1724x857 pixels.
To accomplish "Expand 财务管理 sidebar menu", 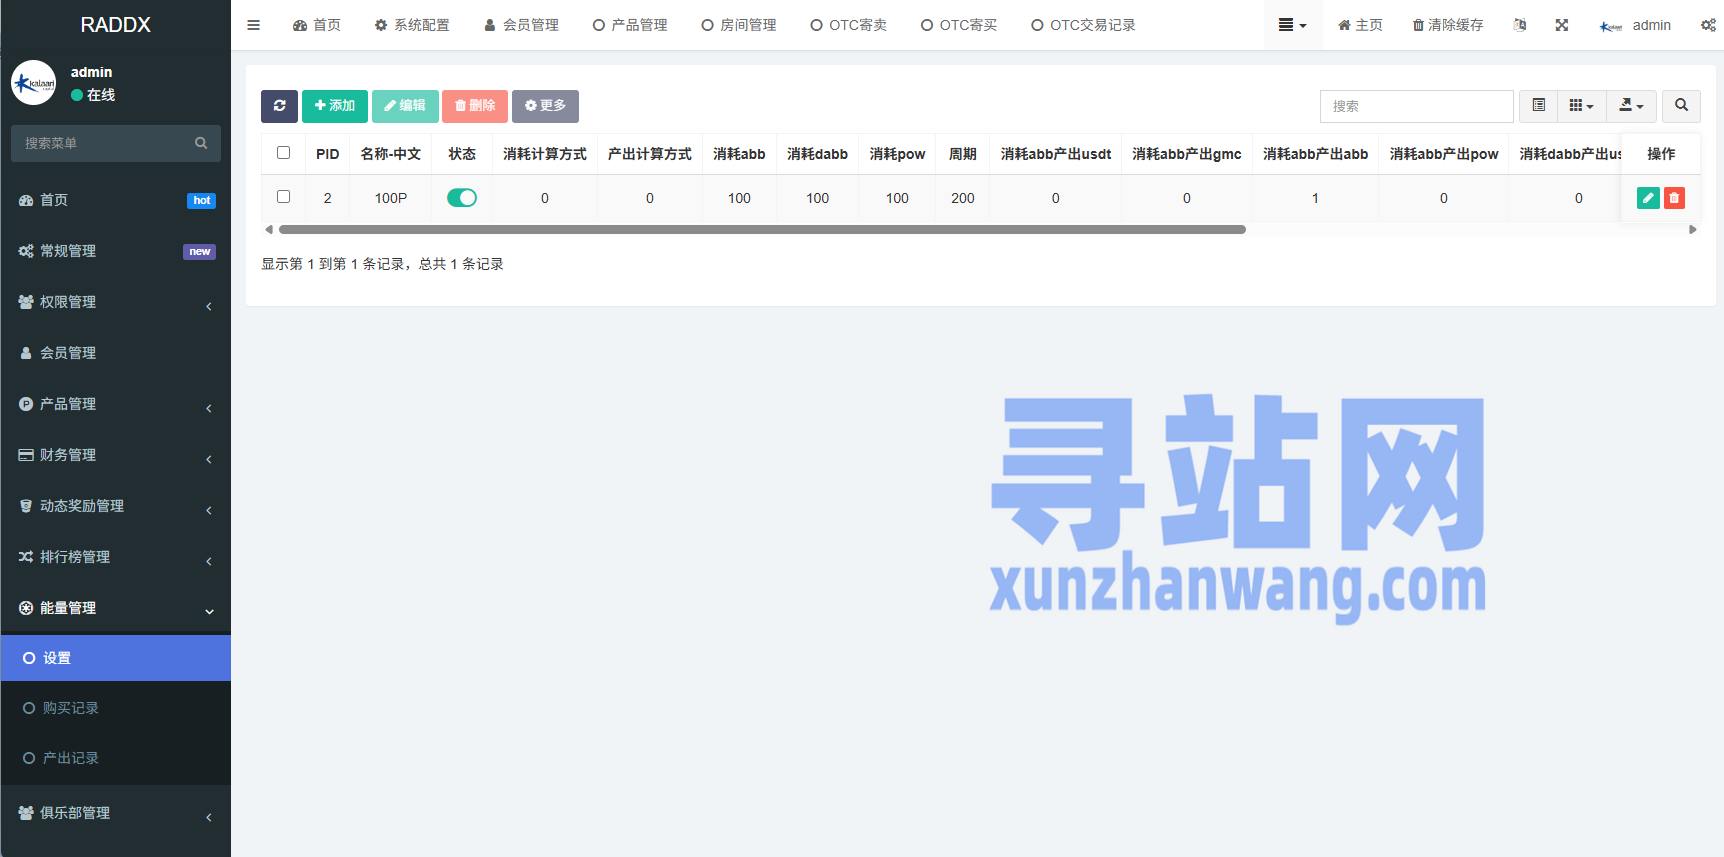I will point(116,455).
